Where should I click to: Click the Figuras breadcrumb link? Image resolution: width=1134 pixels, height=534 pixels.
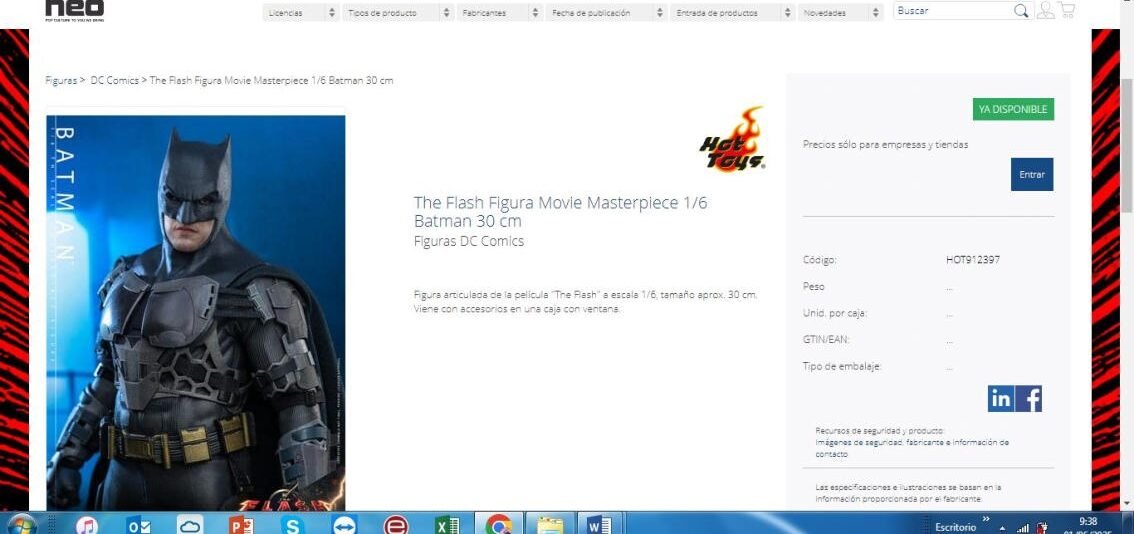[x=61, y=80]
